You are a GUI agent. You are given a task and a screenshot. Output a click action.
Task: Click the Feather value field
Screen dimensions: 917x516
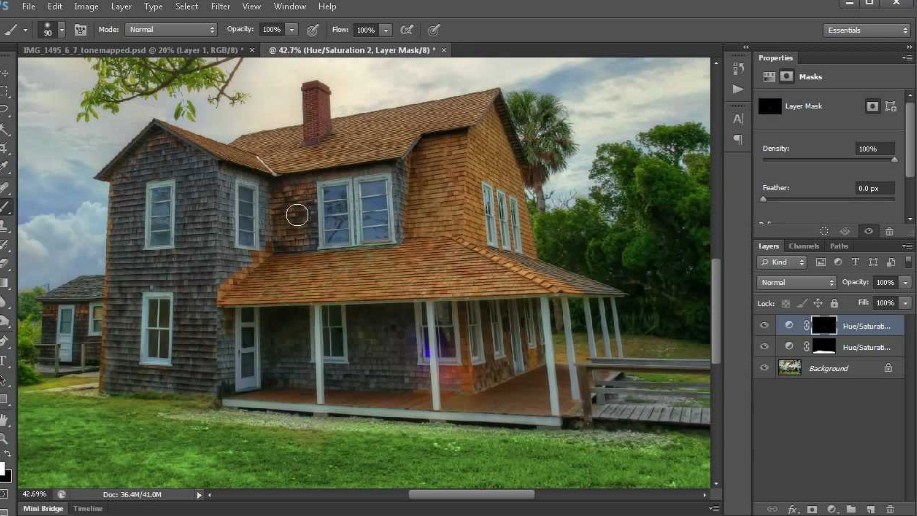[x=874, y=188]
